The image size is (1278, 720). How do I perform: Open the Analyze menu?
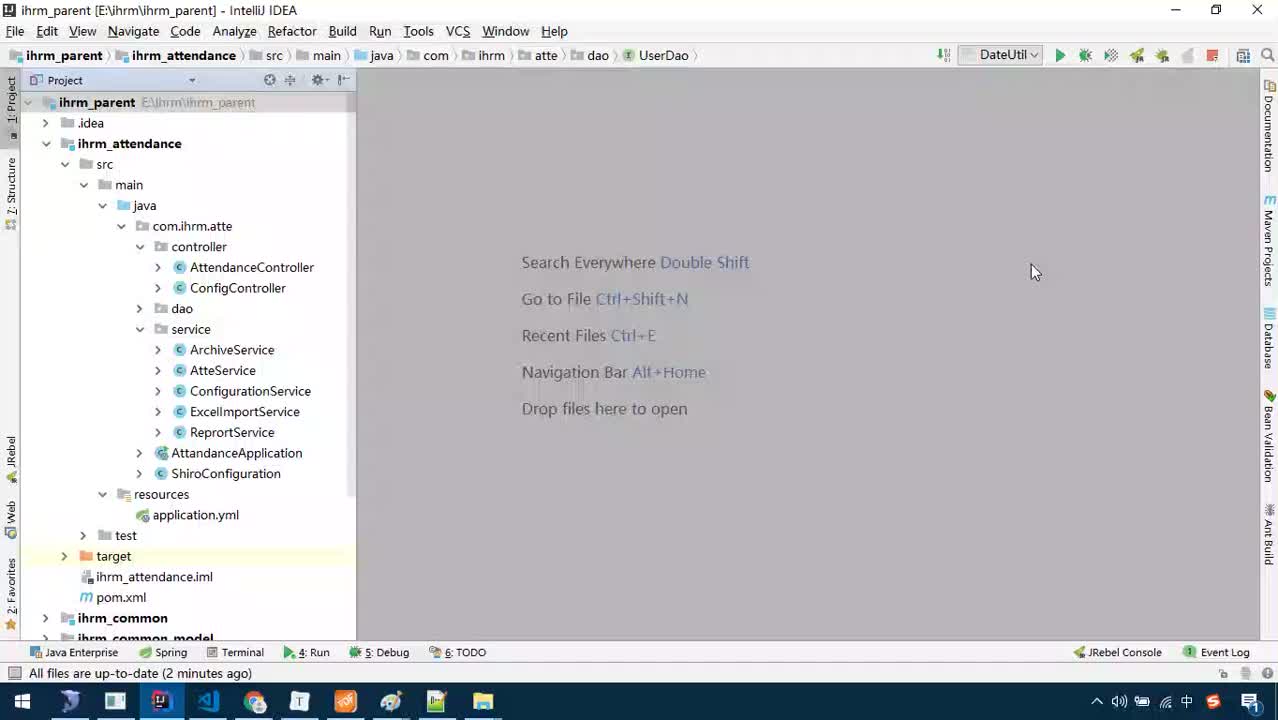(x=234, y=31)
